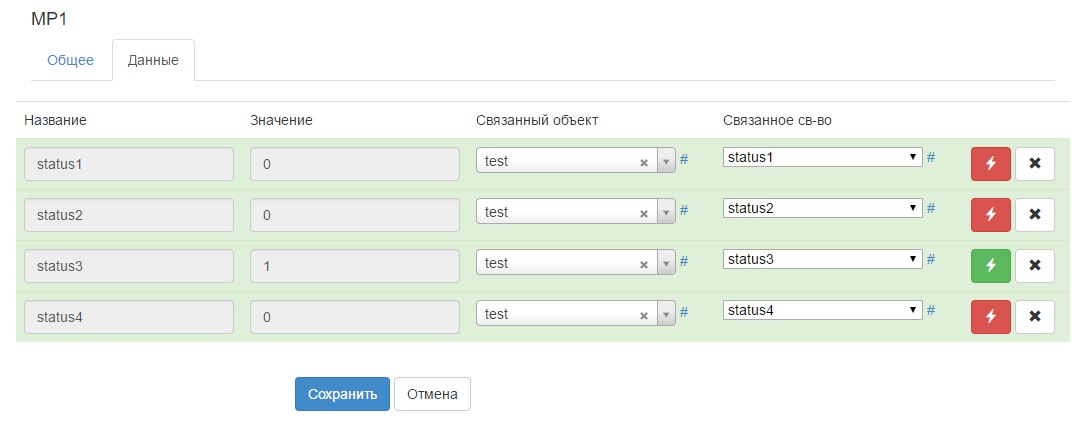Open linked property dropdown showing status4

point(822,310)
